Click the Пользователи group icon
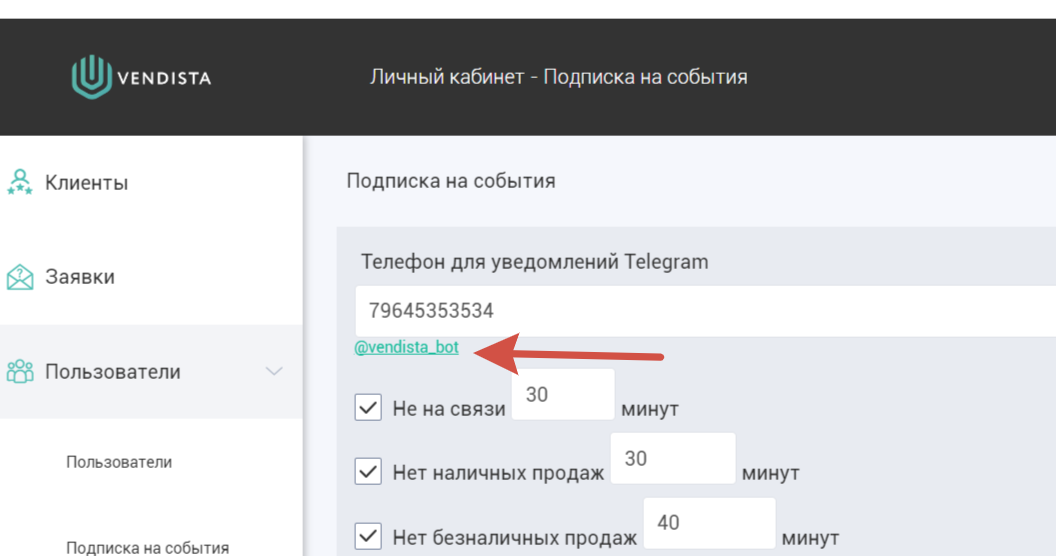Viewport: 1056px width, 556px height. pos(20,372)
